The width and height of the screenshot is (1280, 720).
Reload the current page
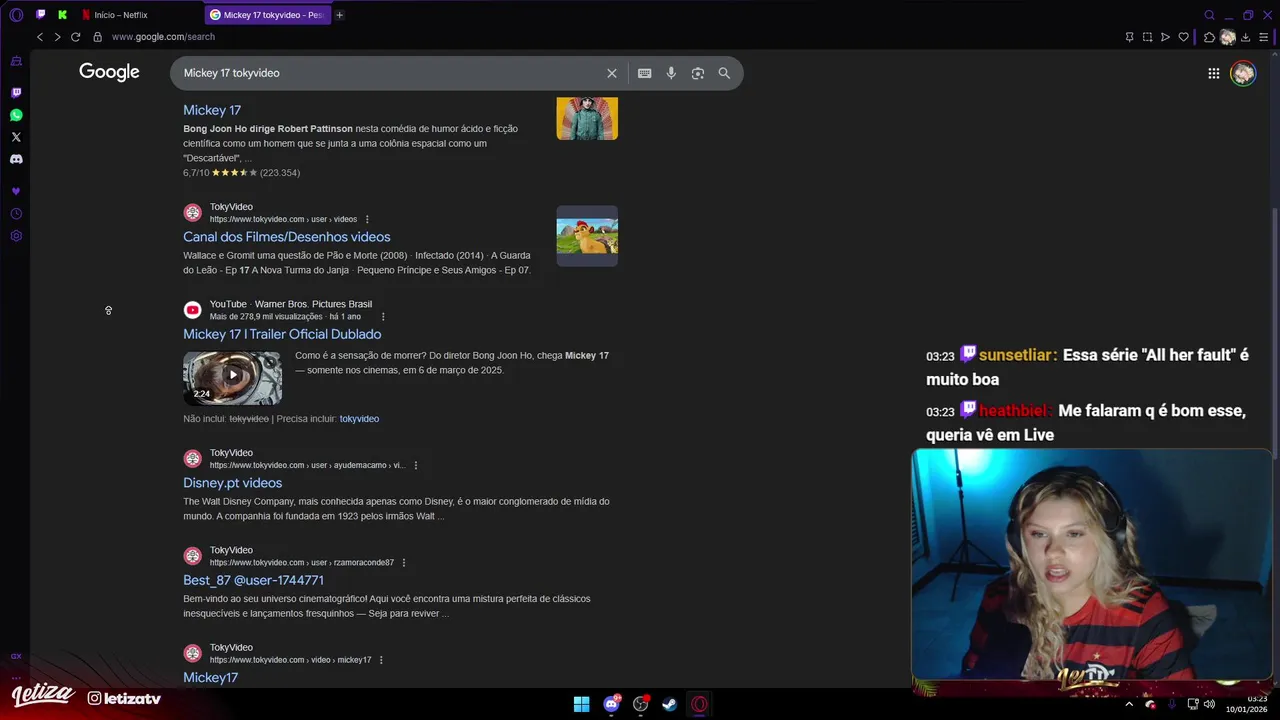click(75, 37)
